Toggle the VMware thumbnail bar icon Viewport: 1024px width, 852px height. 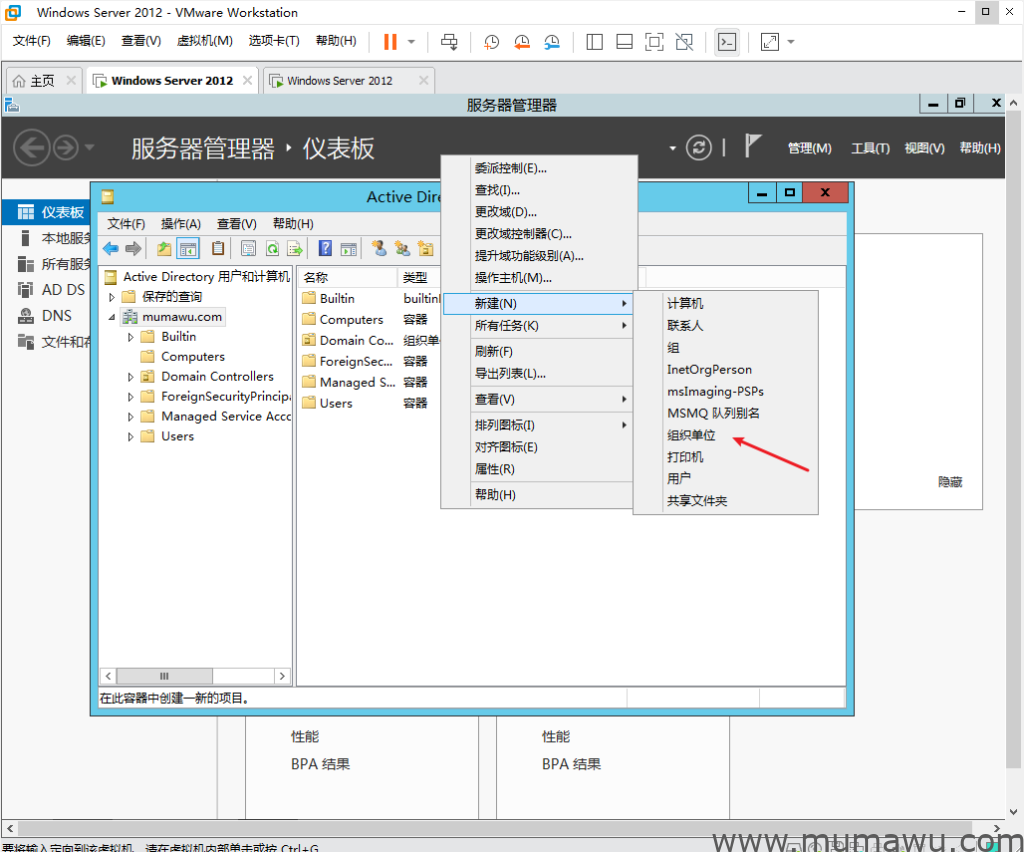[x=624, y=42]
